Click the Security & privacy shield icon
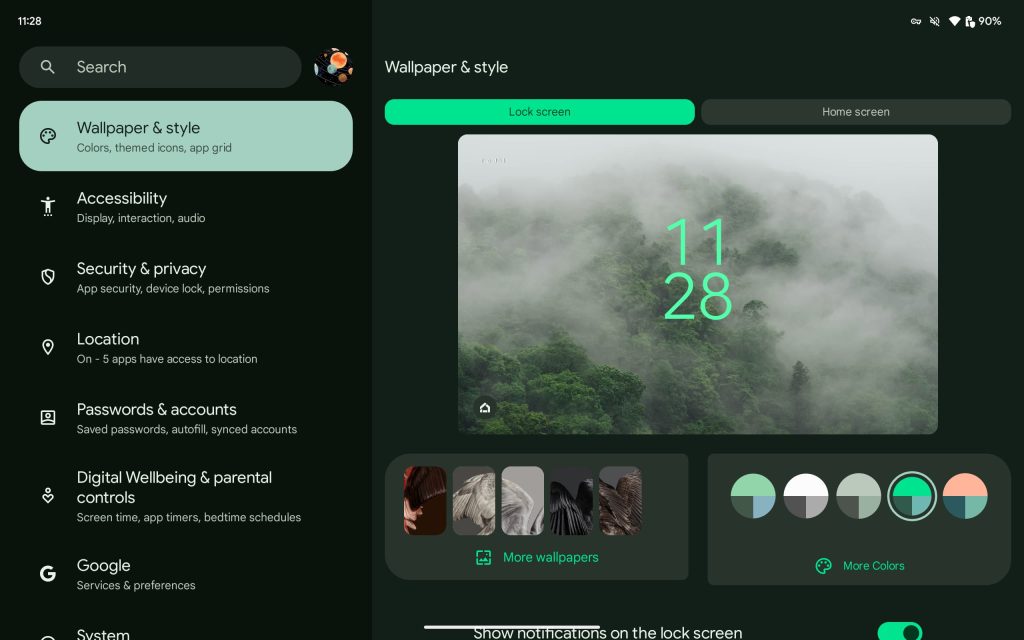 (48, 277)
